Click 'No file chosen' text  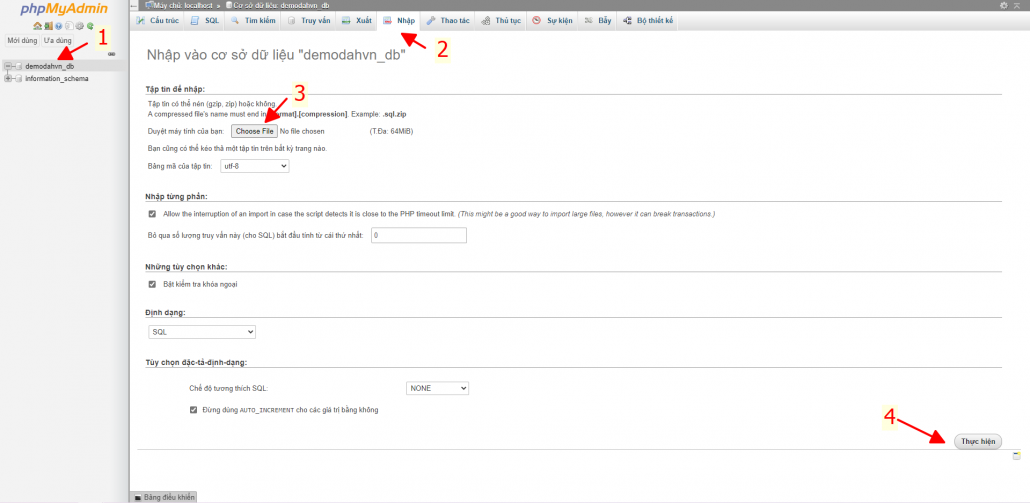pyautogui.click(x=302, y=131)
